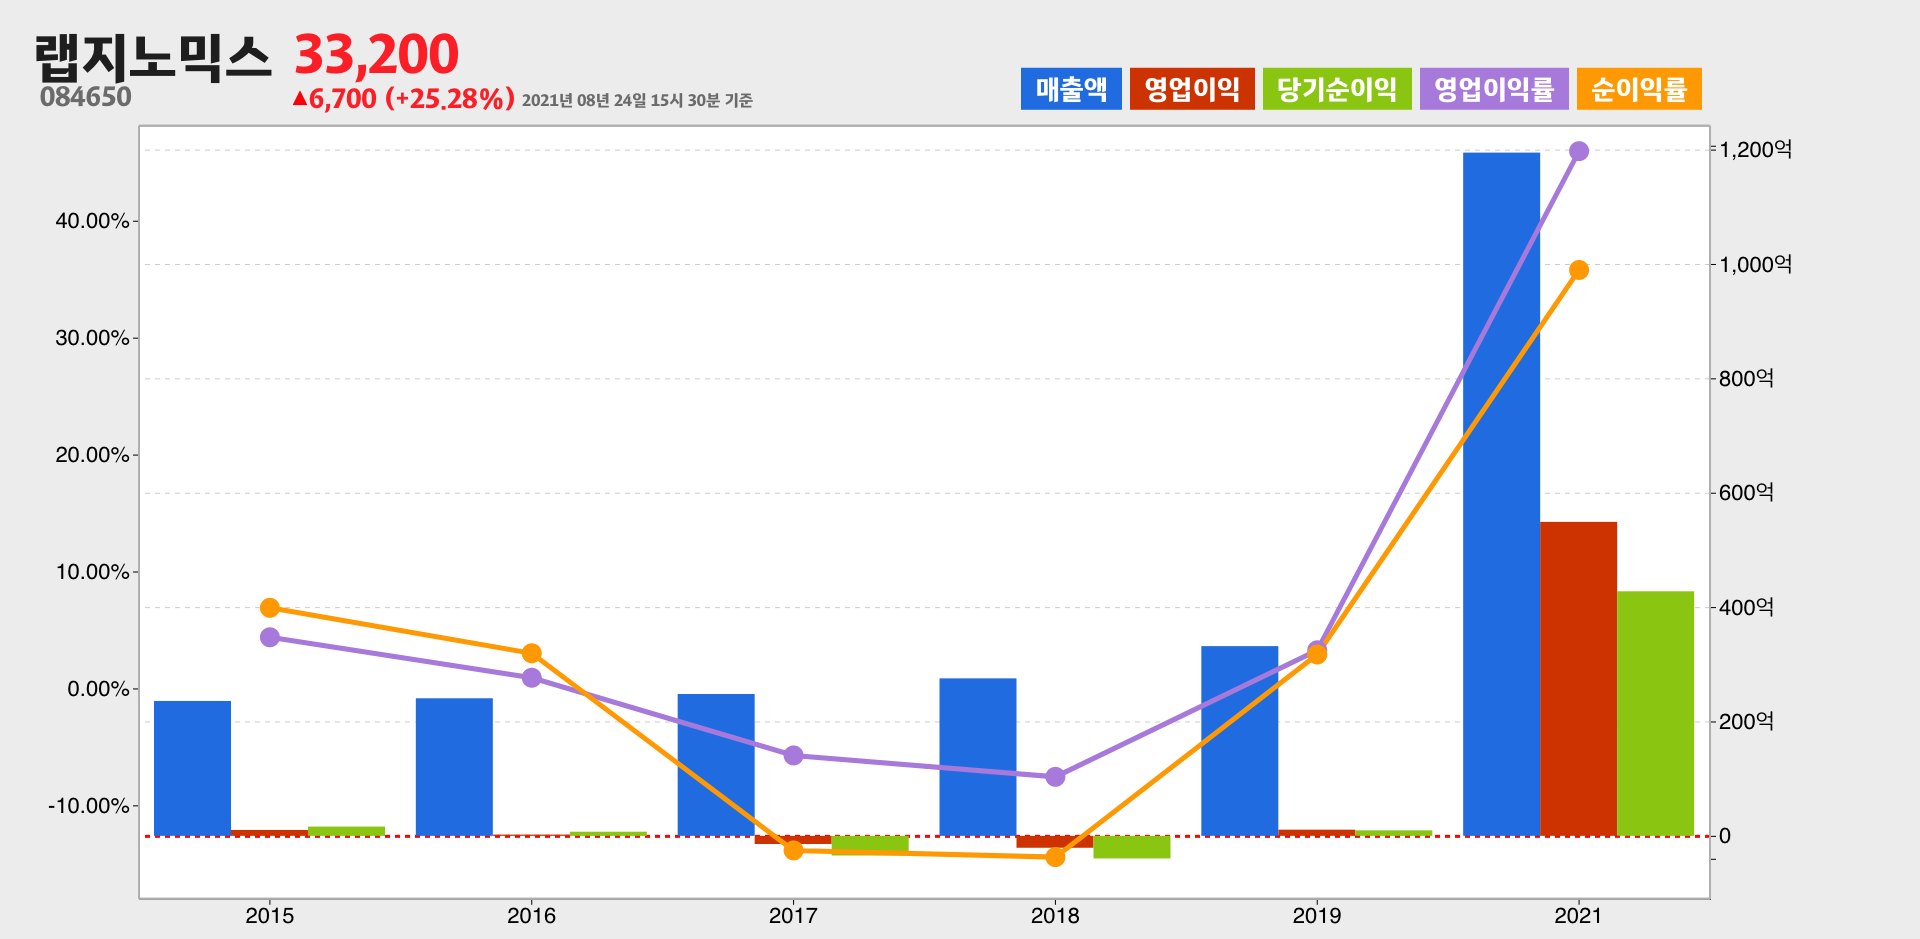Select the 2021 red operating profit bar
The height and width of the screenshot is (939, 1920).
tap(1578, 679)
